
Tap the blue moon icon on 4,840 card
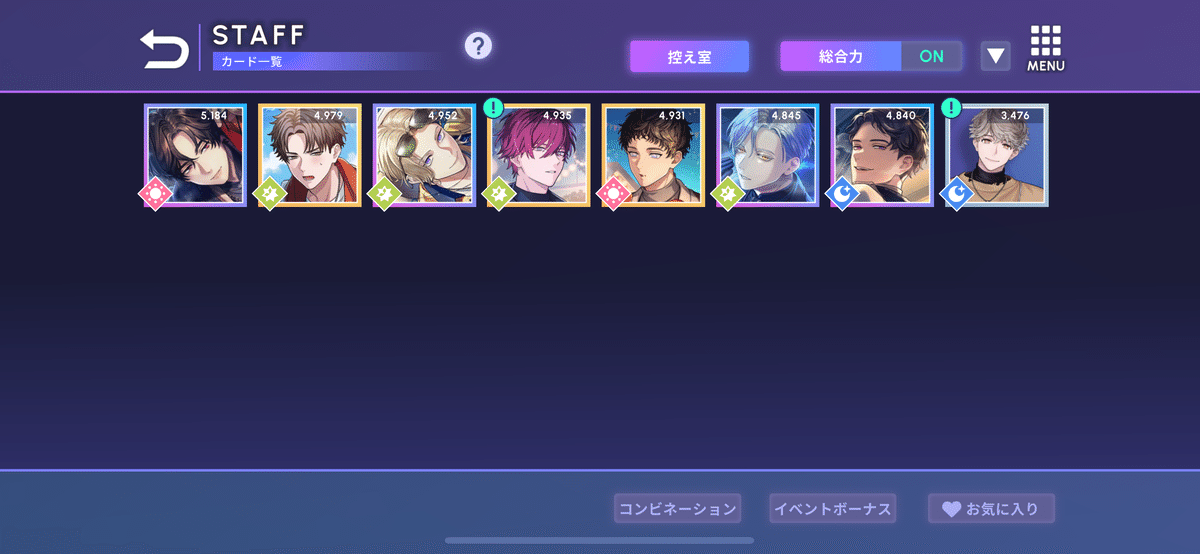click(x=841, y=192)
